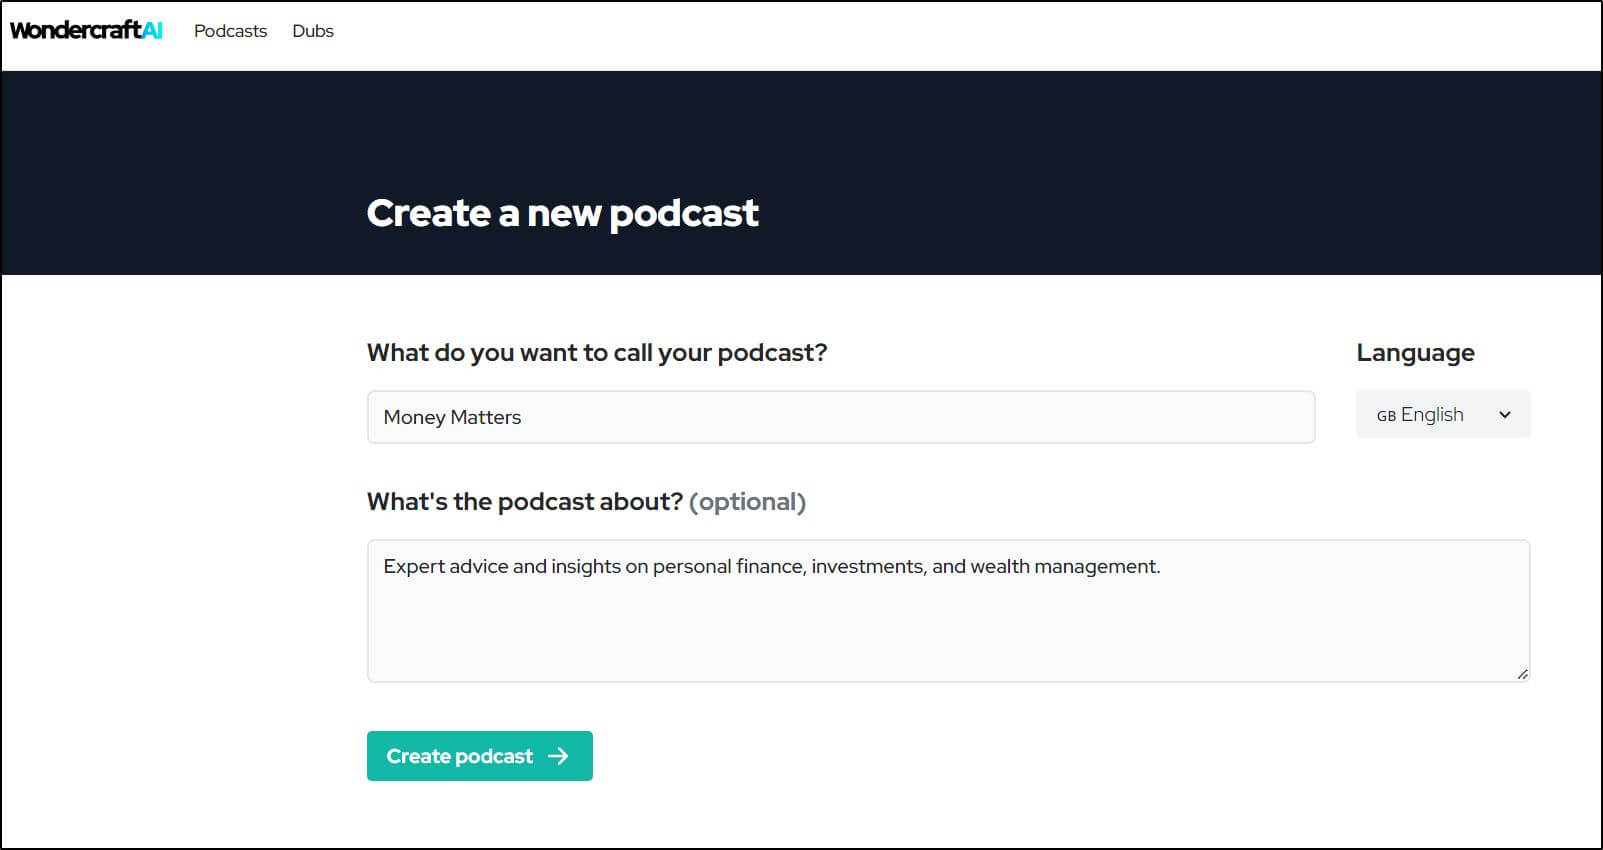Image resolution: width=1603 pixels, height=850 pixels.
Task: Click the textarea resize handle corner
Action: pos(1522,674)
